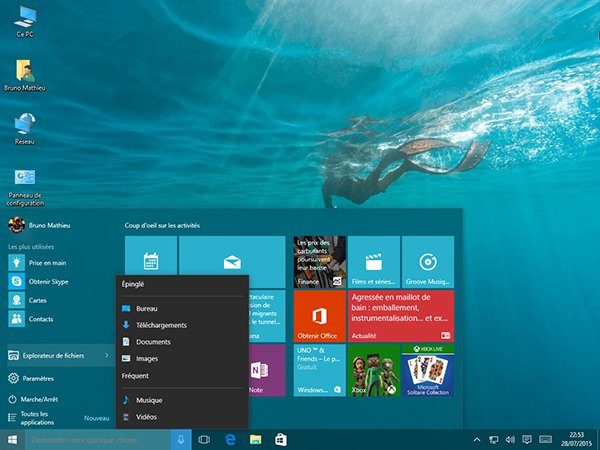Image resolution: width=600 pixels, height=450 pixels.
Task: Open Vidéos from the frequent list
Action: tap(182, 417)
